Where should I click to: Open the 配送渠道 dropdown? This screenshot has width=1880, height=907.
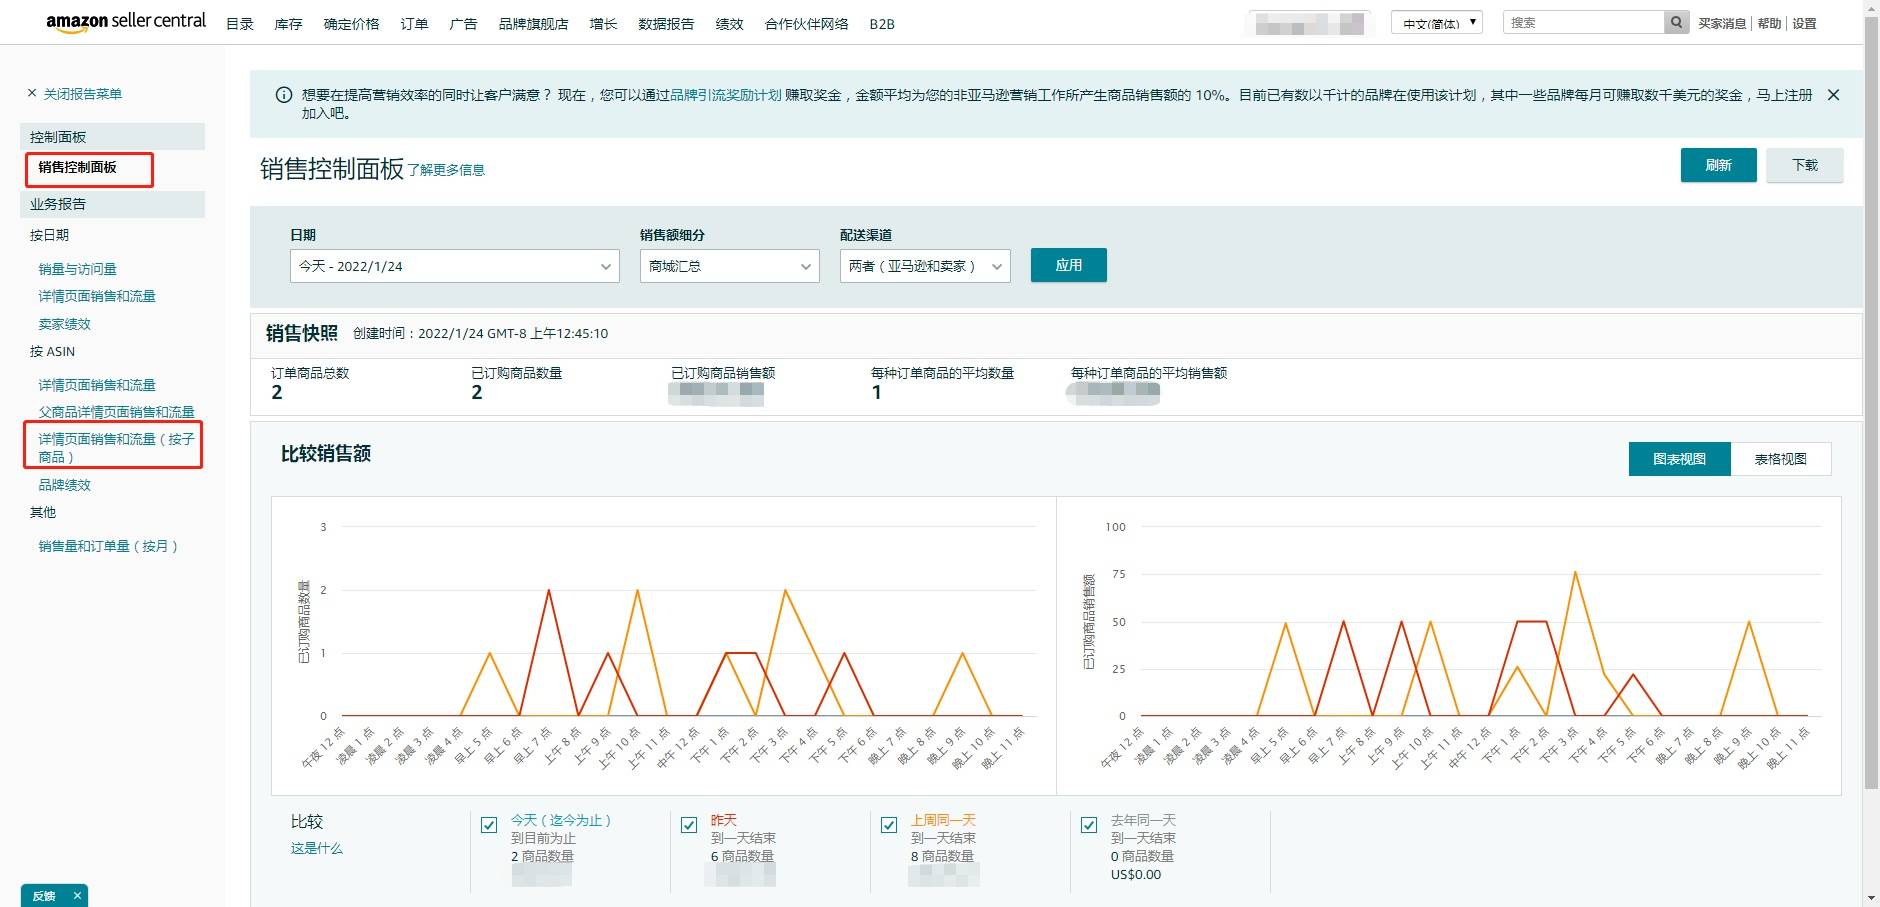click(x=925, y=266)
